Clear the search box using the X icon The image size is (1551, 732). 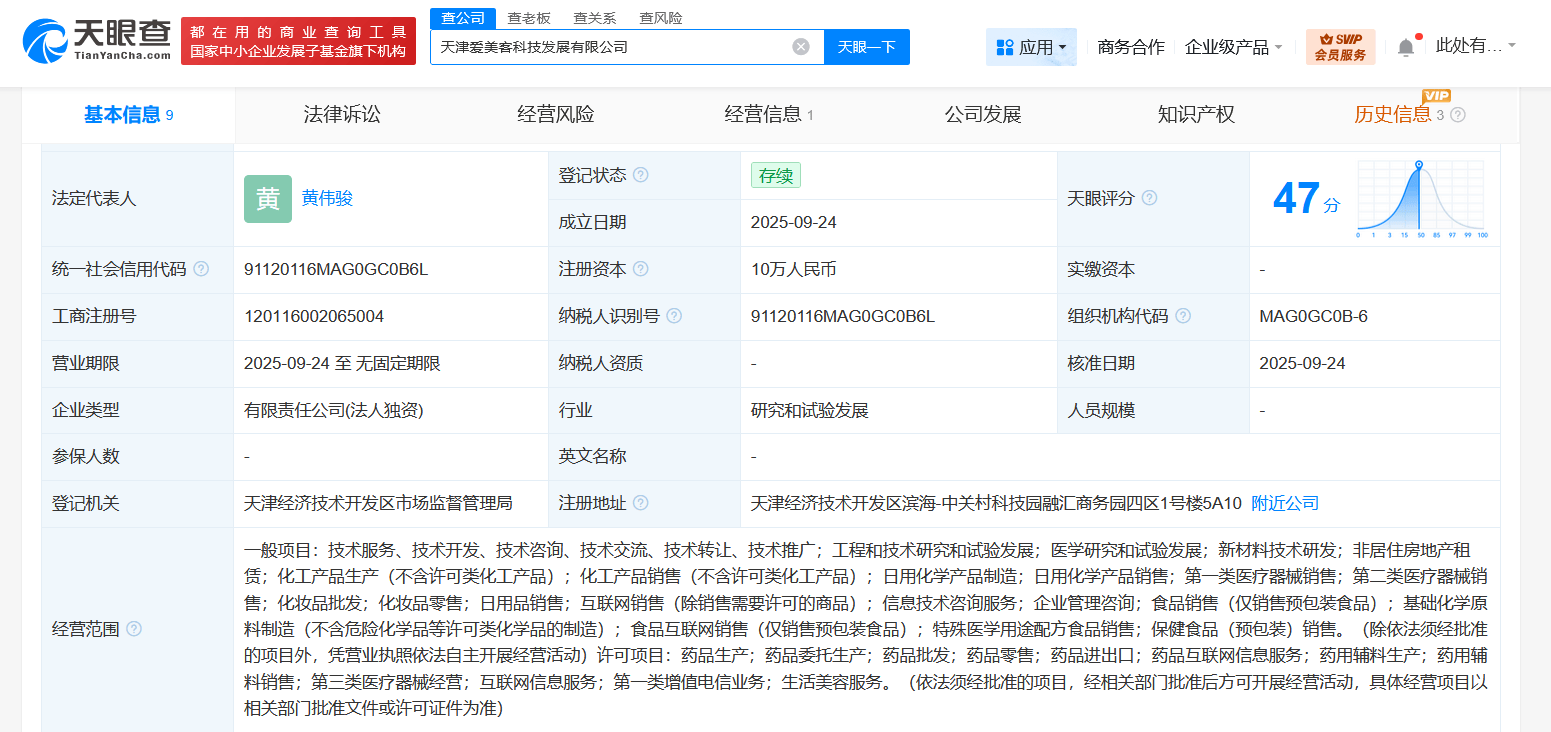[799, 46]
